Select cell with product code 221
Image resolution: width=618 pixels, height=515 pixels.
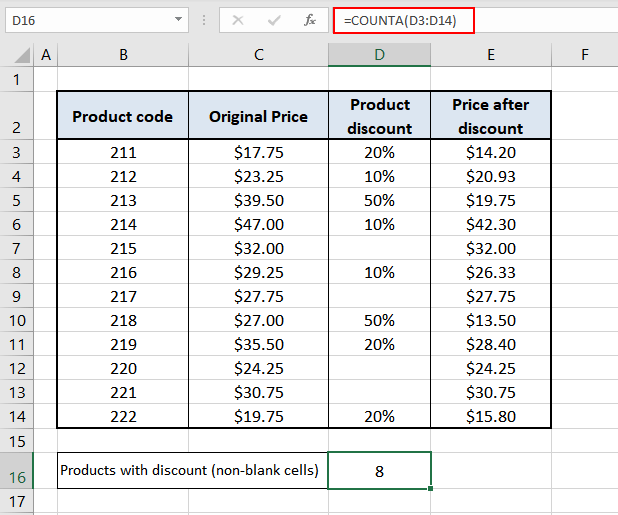click(123, 392)
